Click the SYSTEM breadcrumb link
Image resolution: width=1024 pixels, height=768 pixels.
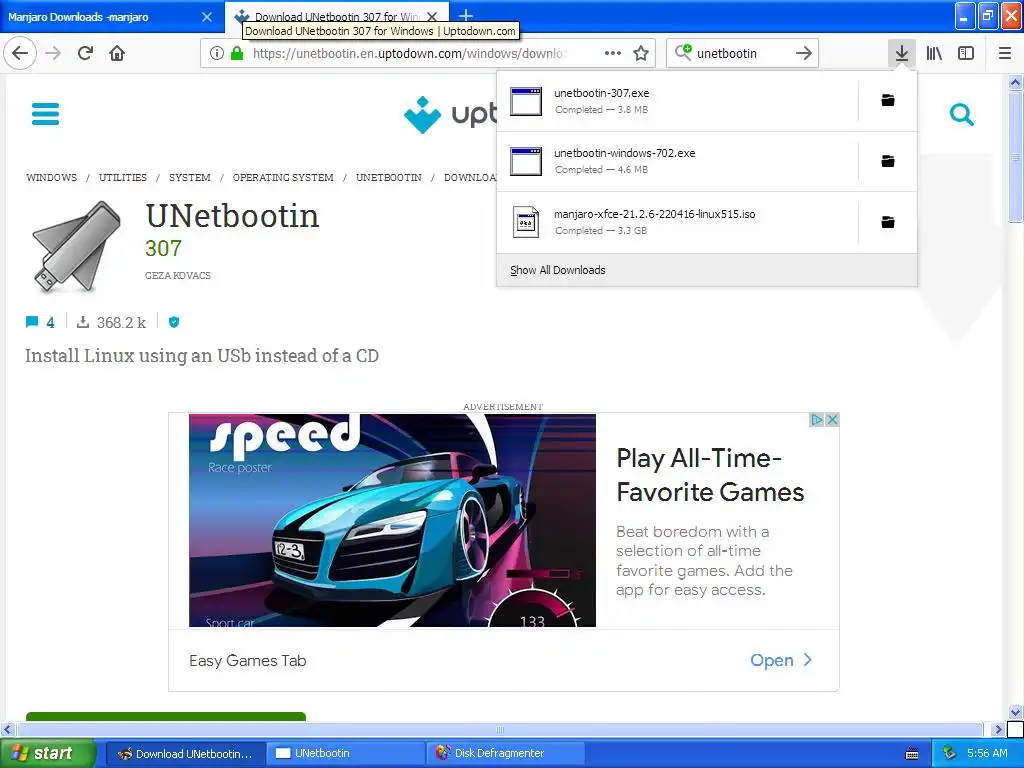coord(189,178)
